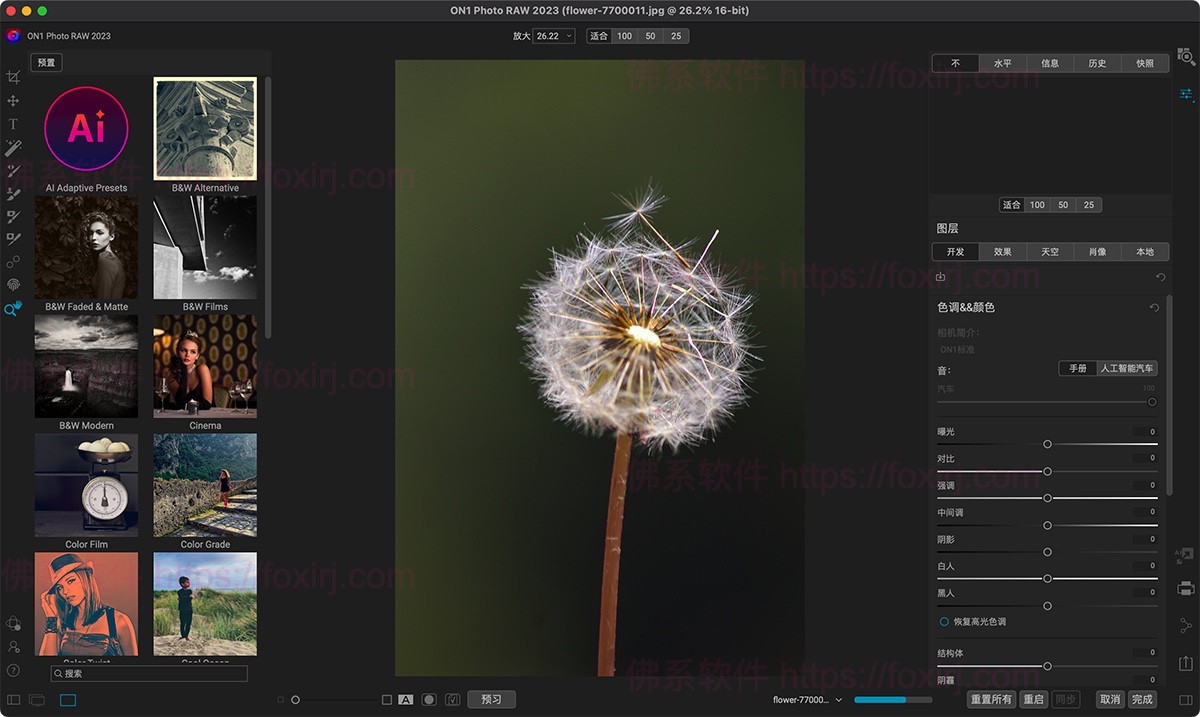1200x717 pixels.
Task: Click the 曝光 slider handle
Action: 1047,444
